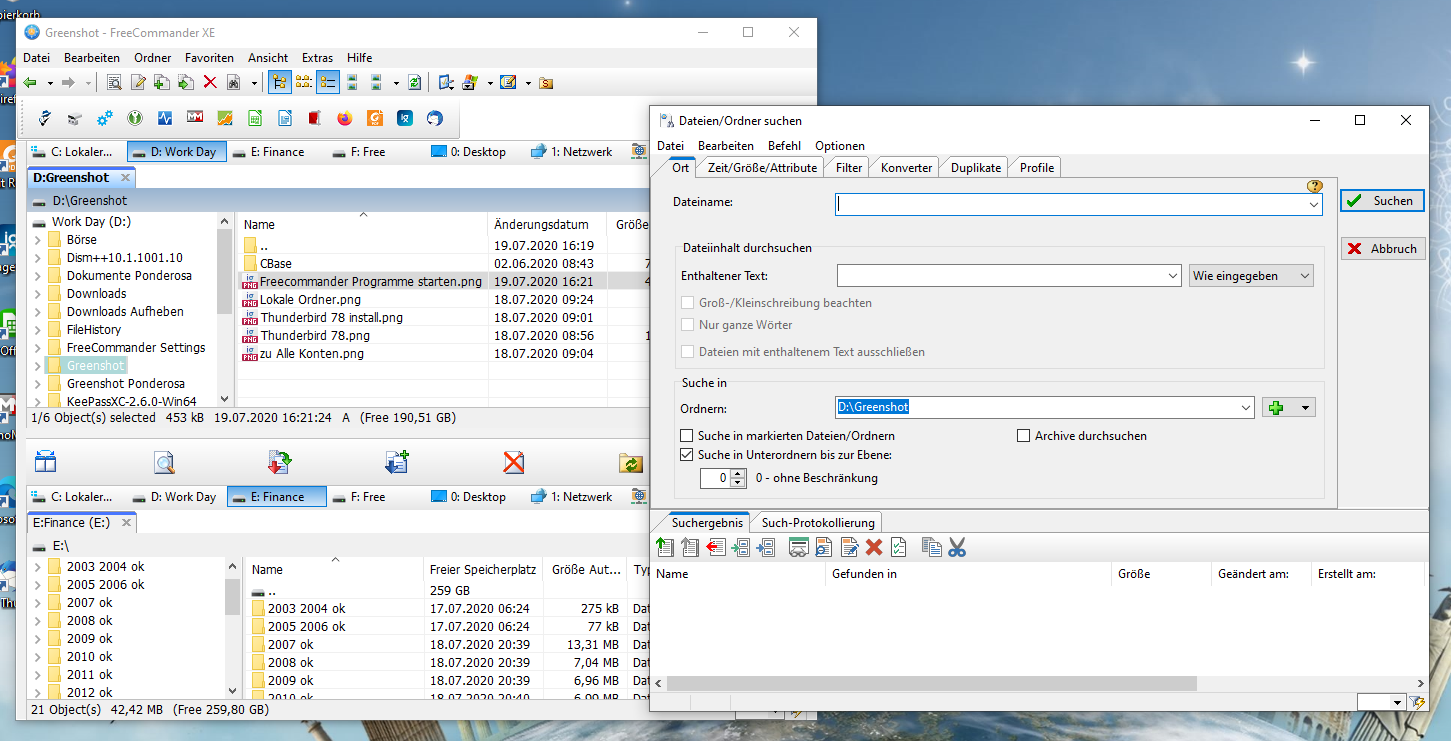1451x741 pixels.
Task: Click the Suchen button
Action: (1381, 201)
